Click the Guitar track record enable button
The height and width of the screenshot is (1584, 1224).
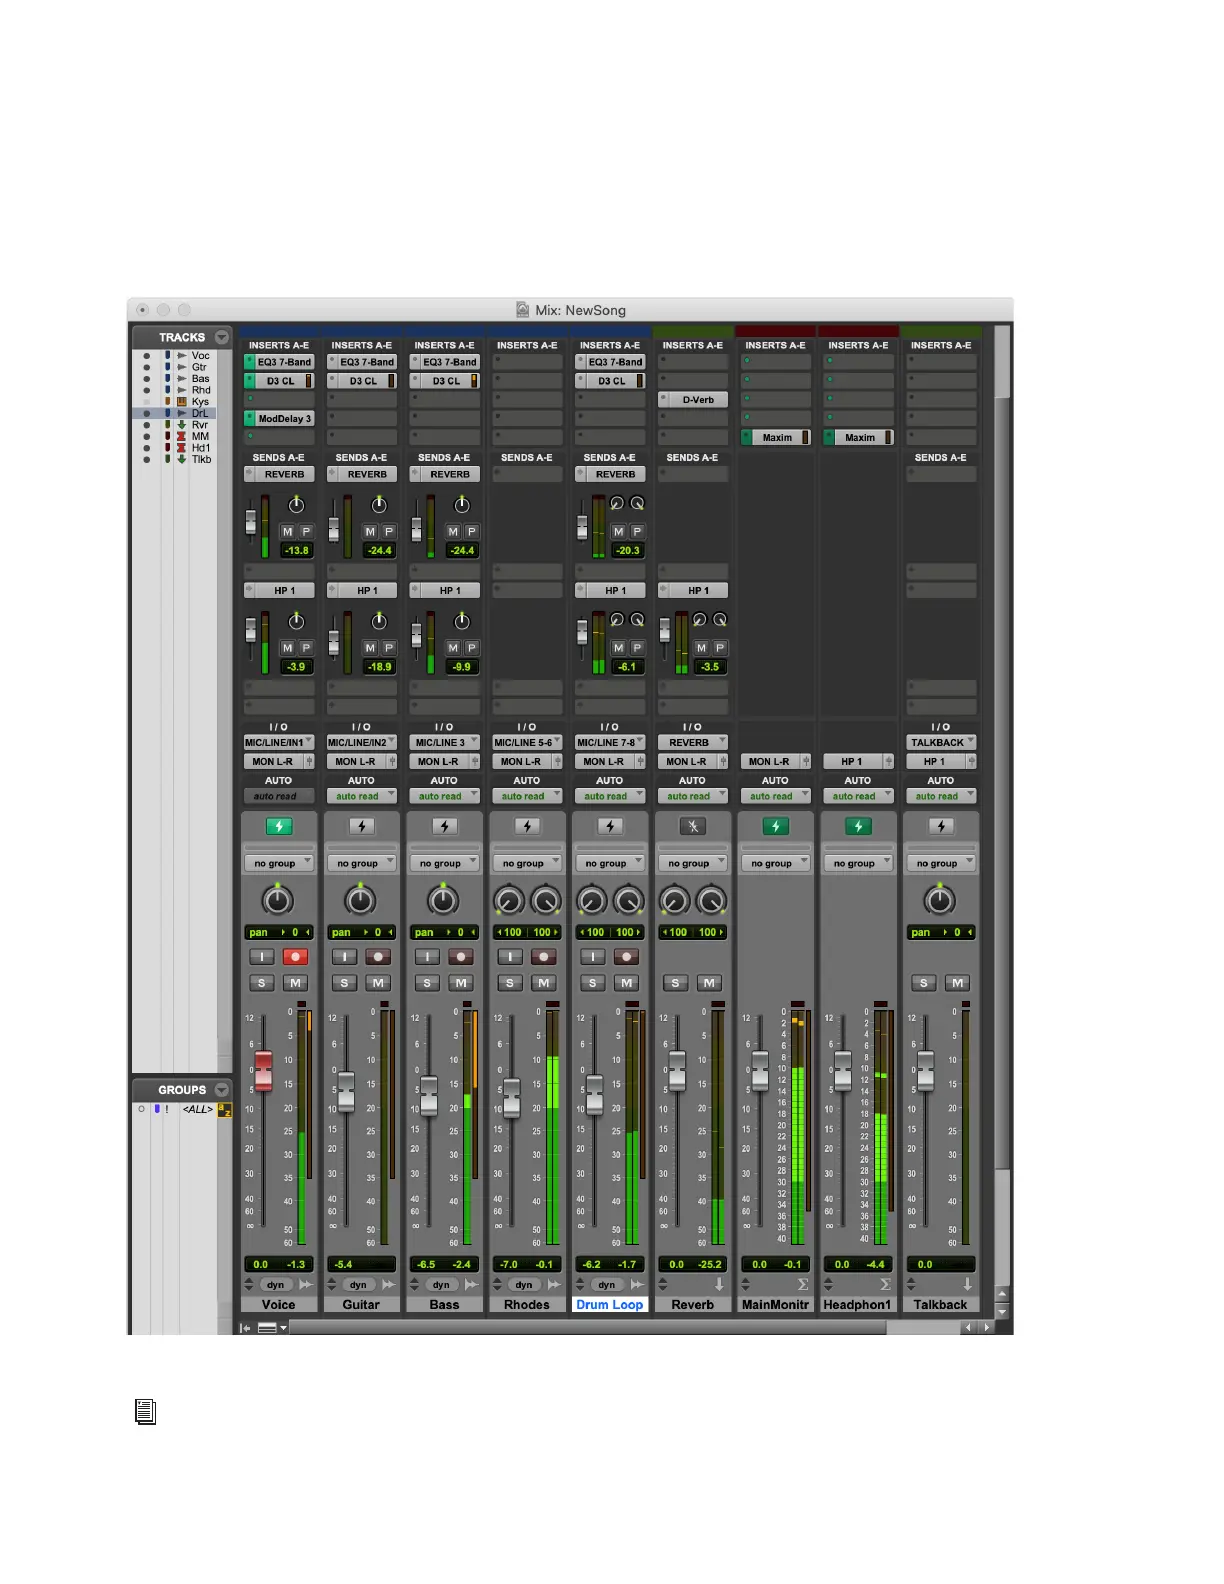pyautogui.click(x=378, y=957)
